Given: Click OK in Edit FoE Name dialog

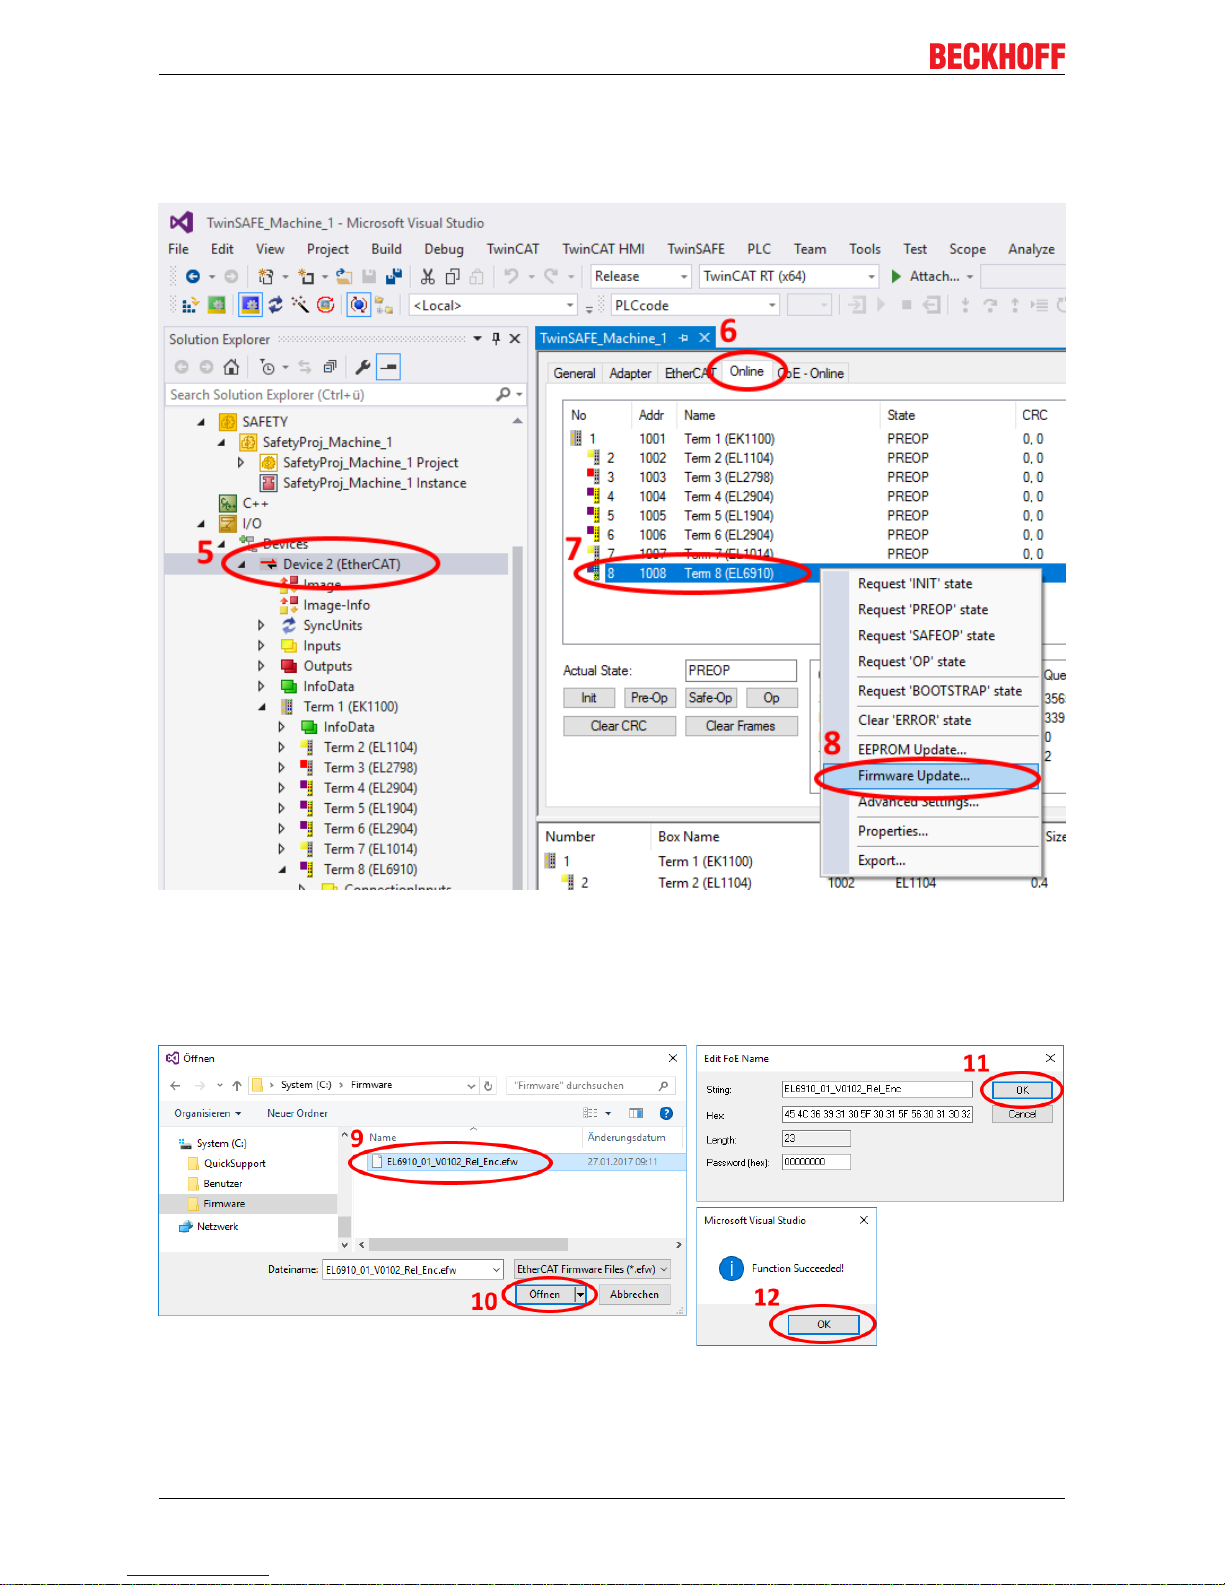Looking at the screenshot, I should tap(1022, 1090).
